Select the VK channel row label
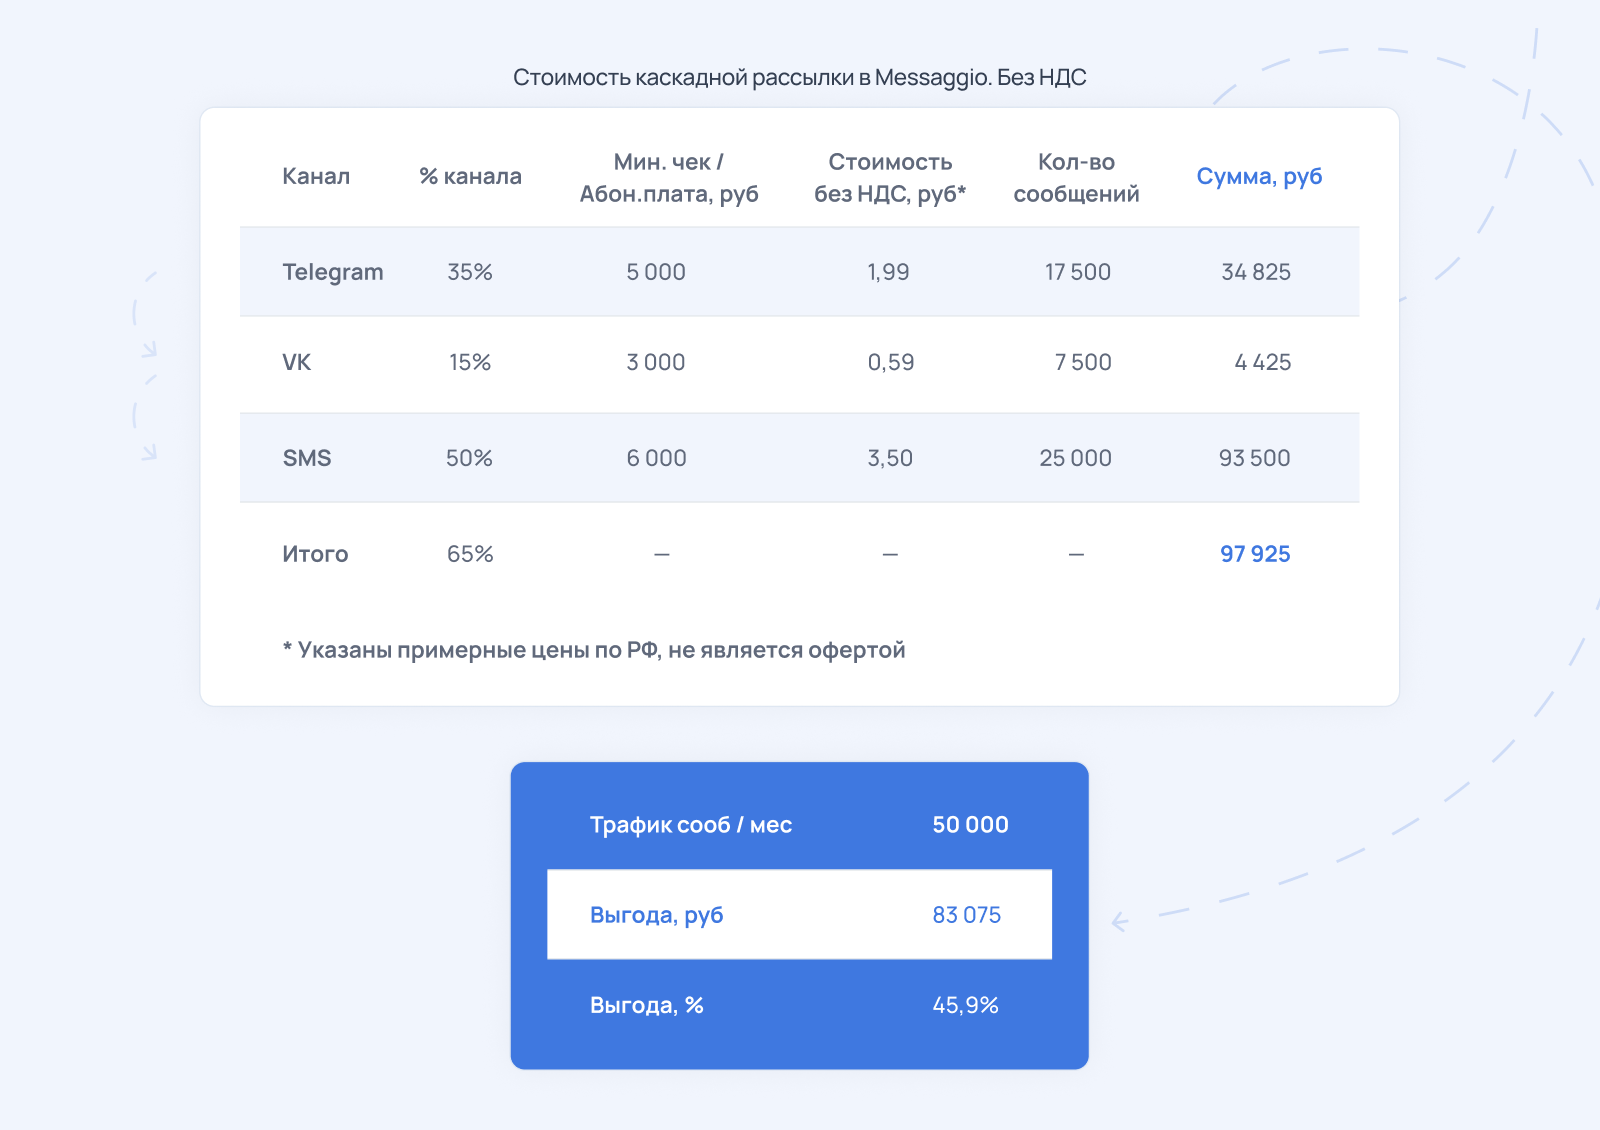 pos(296,362)
